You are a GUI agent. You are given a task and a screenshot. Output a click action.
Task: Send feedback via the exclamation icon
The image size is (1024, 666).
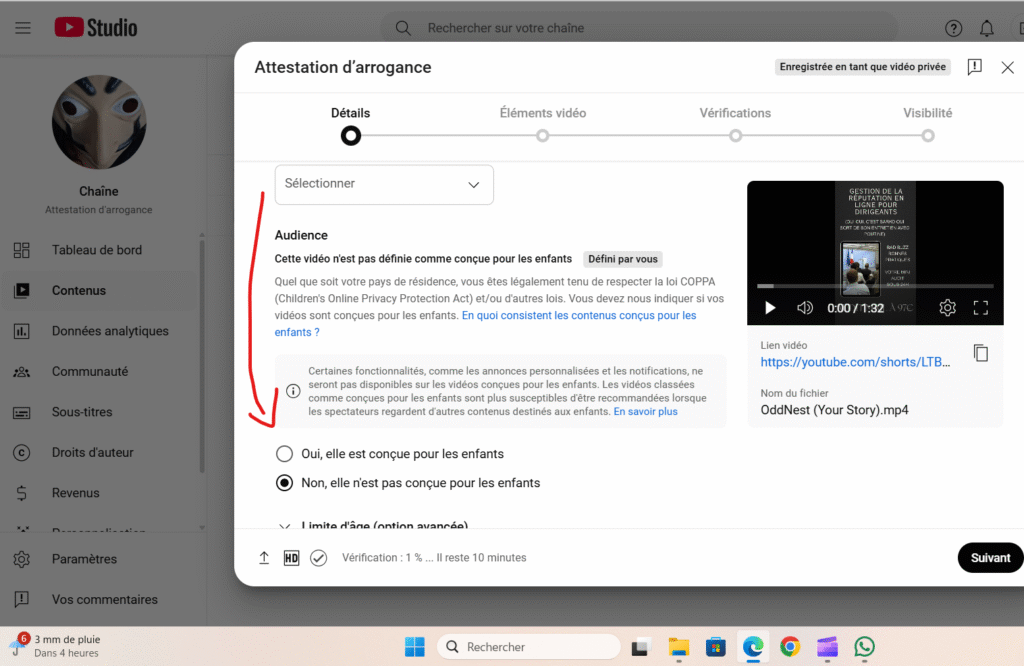point(974,67)
